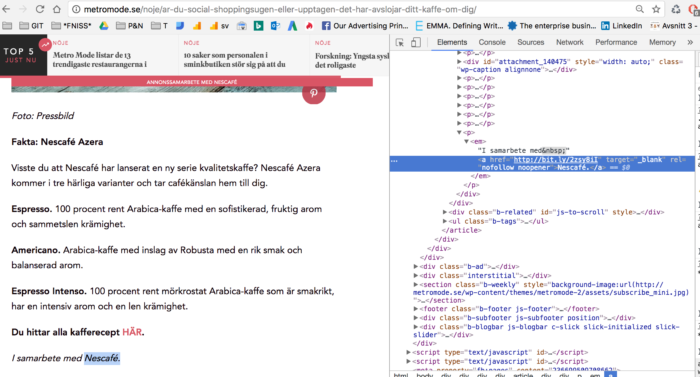Open the Google Analytics sv bookmark

pyautogui.click(x=219, y=26)
